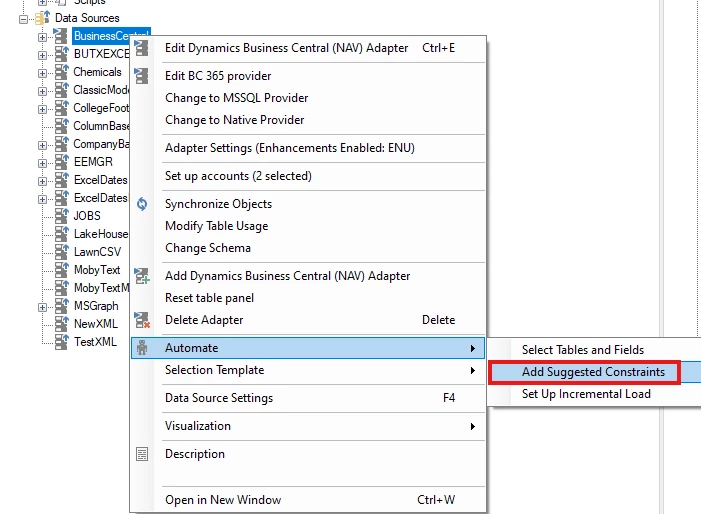Click the LawnCSV data source icon

tap(61, 252)
